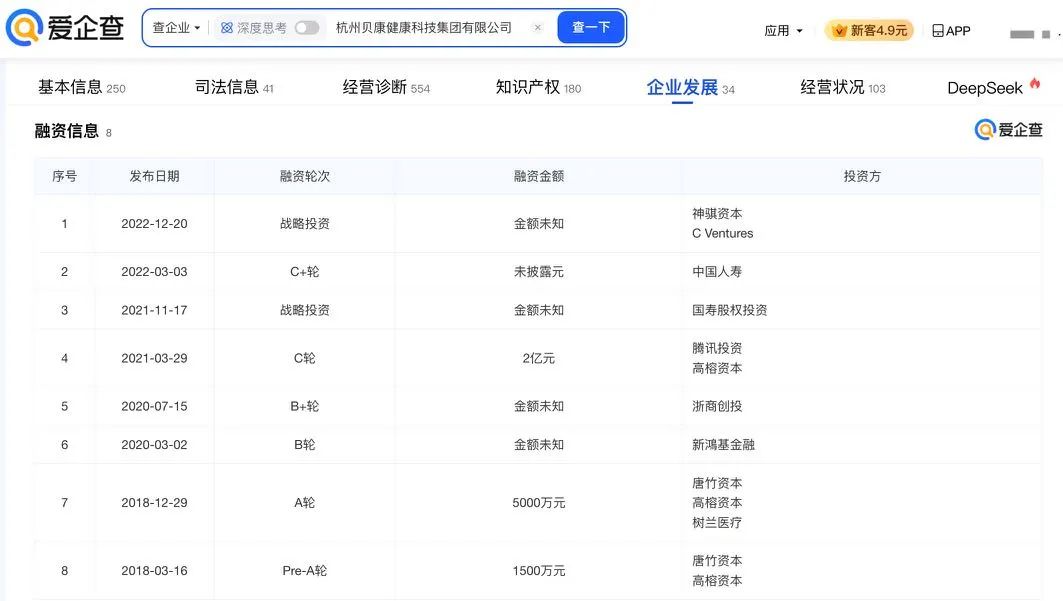Switch to the 经营诊断 tab

386,87
